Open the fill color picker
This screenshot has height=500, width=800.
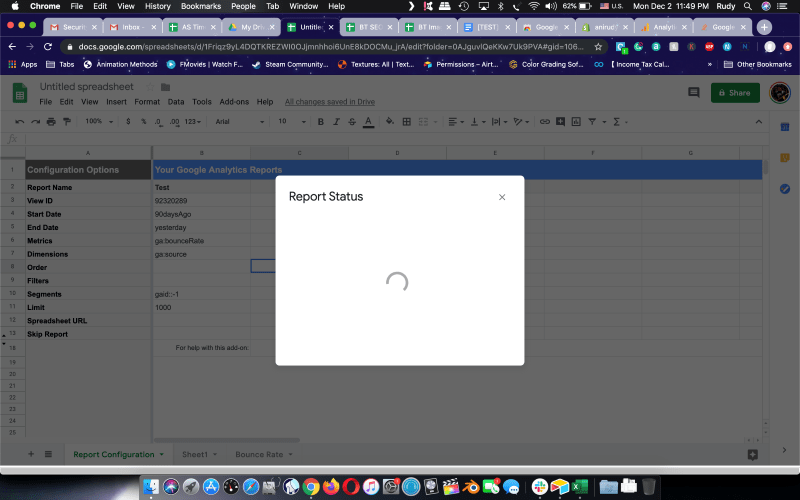390,121
